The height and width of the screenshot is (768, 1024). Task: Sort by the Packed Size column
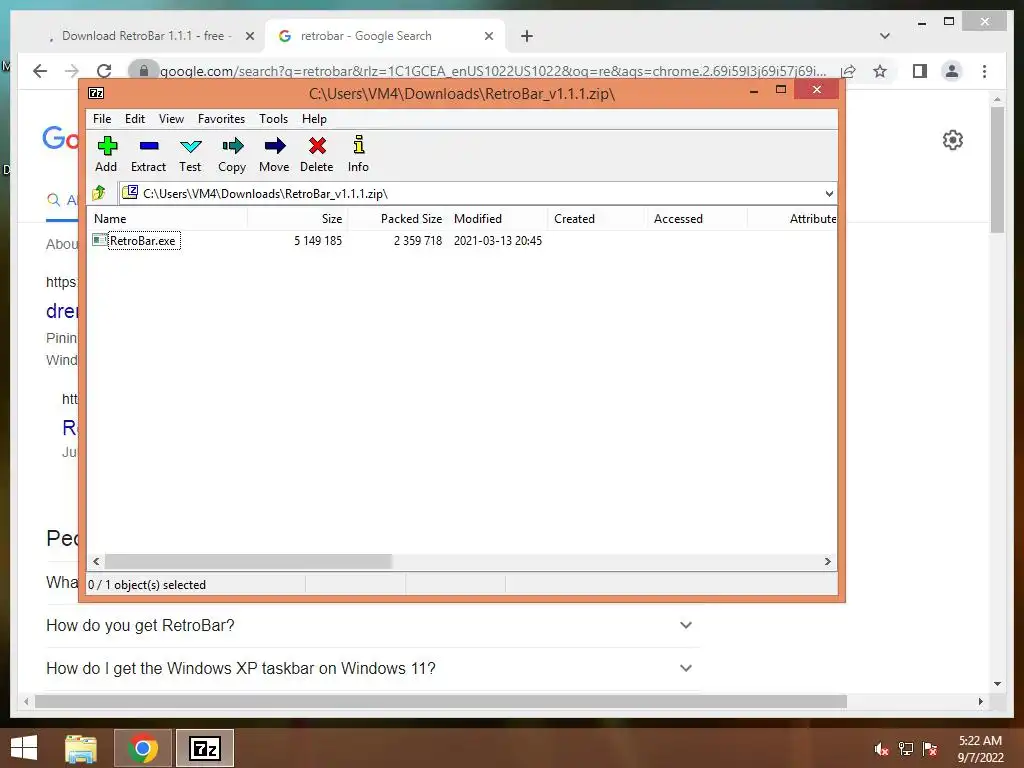click(398, 219)
